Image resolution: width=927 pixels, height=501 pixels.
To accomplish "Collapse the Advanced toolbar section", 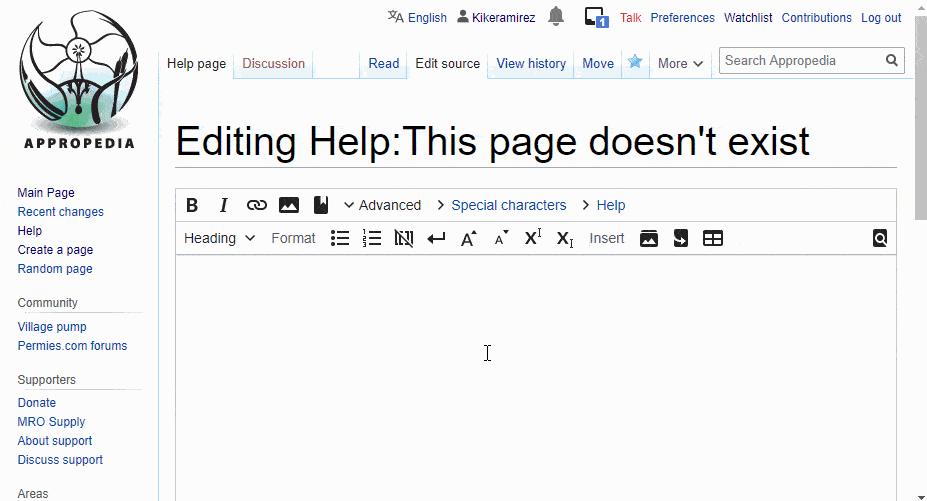I will (x=382, y=205).
